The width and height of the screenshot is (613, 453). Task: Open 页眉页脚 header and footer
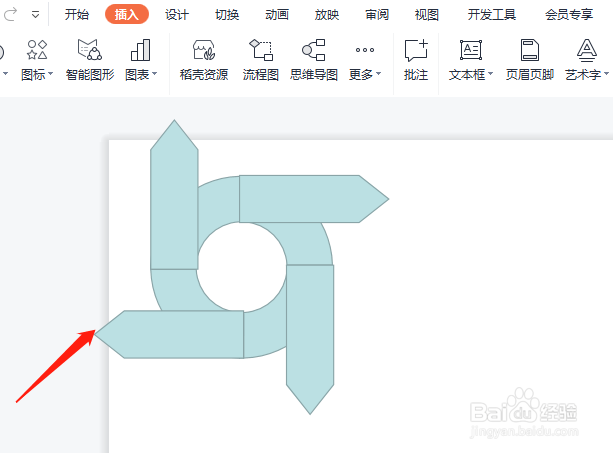530,60
